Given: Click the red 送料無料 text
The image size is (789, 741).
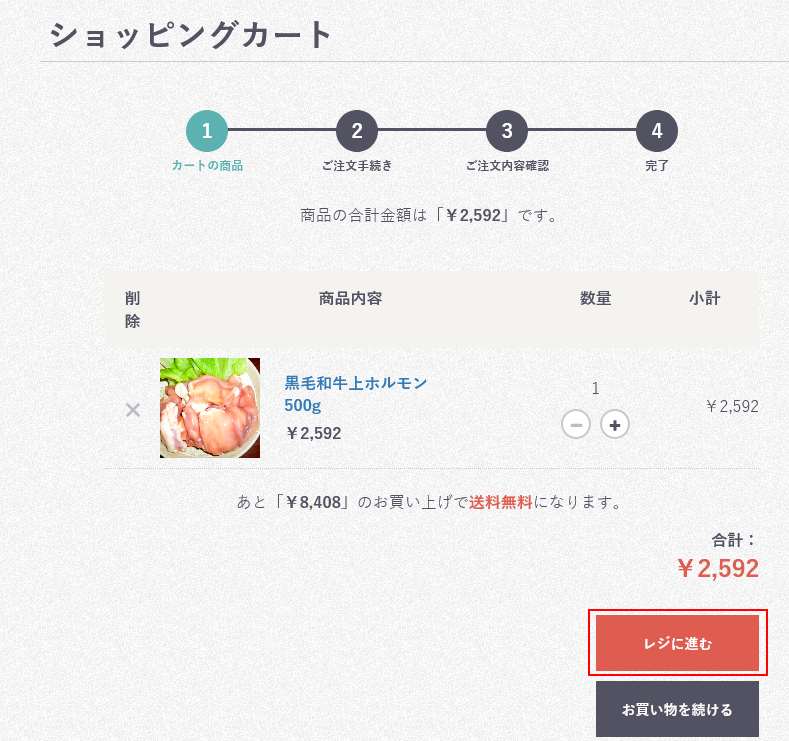Looking at the screenshot, I should 501,502.
